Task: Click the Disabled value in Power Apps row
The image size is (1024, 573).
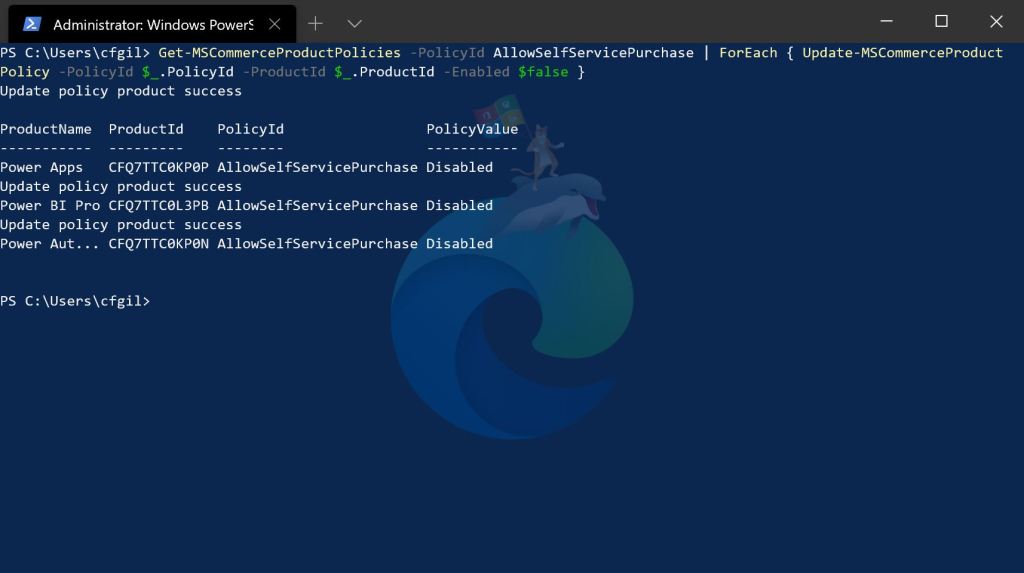Action: tap(459, 167)
